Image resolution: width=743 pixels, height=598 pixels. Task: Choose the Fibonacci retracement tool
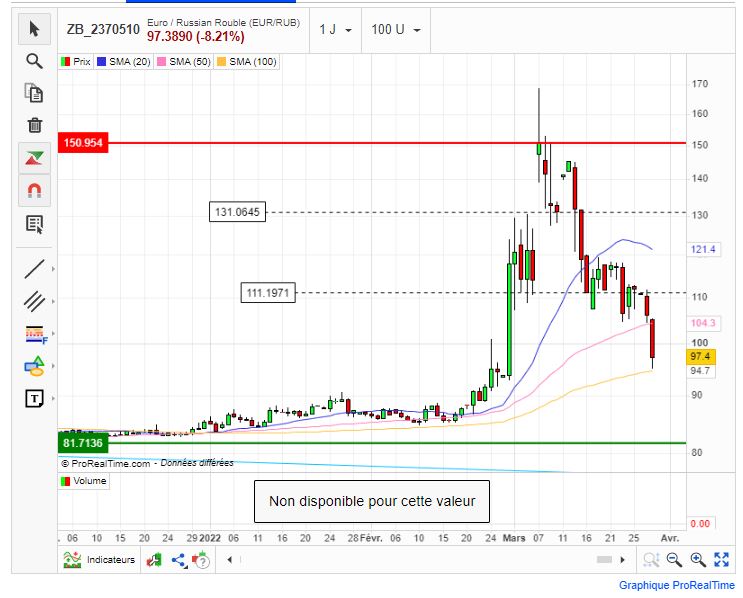35,334
